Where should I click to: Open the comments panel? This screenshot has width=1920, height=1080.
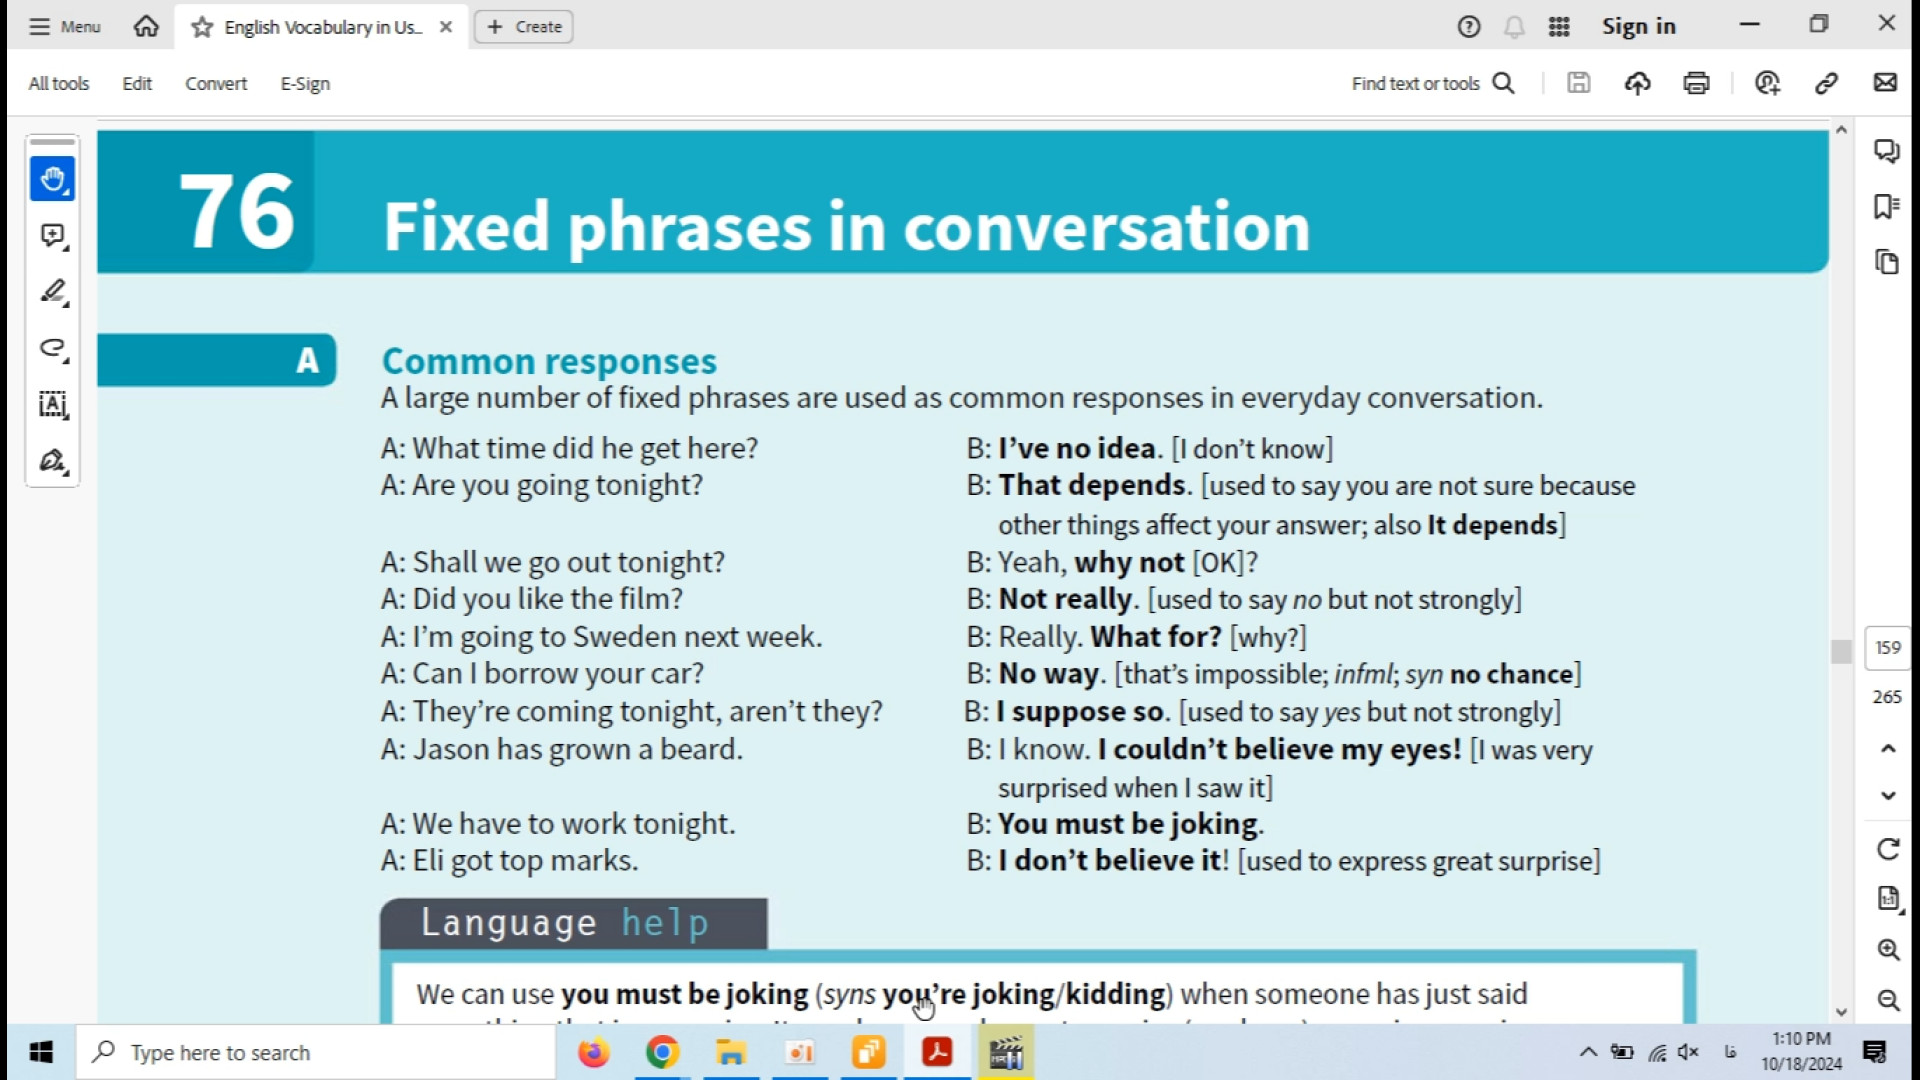[x=1886, y=151]
